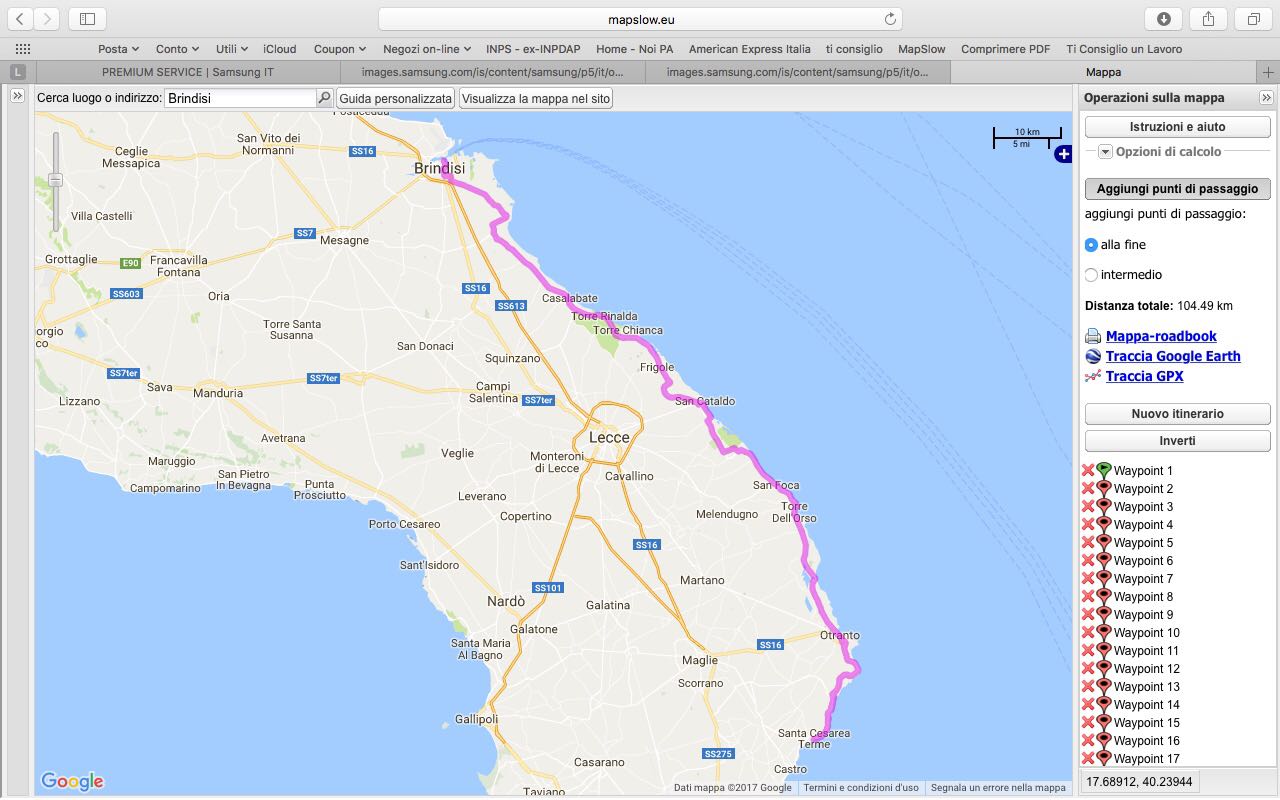Screen dimensions: 1280x800
Task: Switch to third images.samsung.com tab
Action: pyautogui.click(x=798, y=72)
